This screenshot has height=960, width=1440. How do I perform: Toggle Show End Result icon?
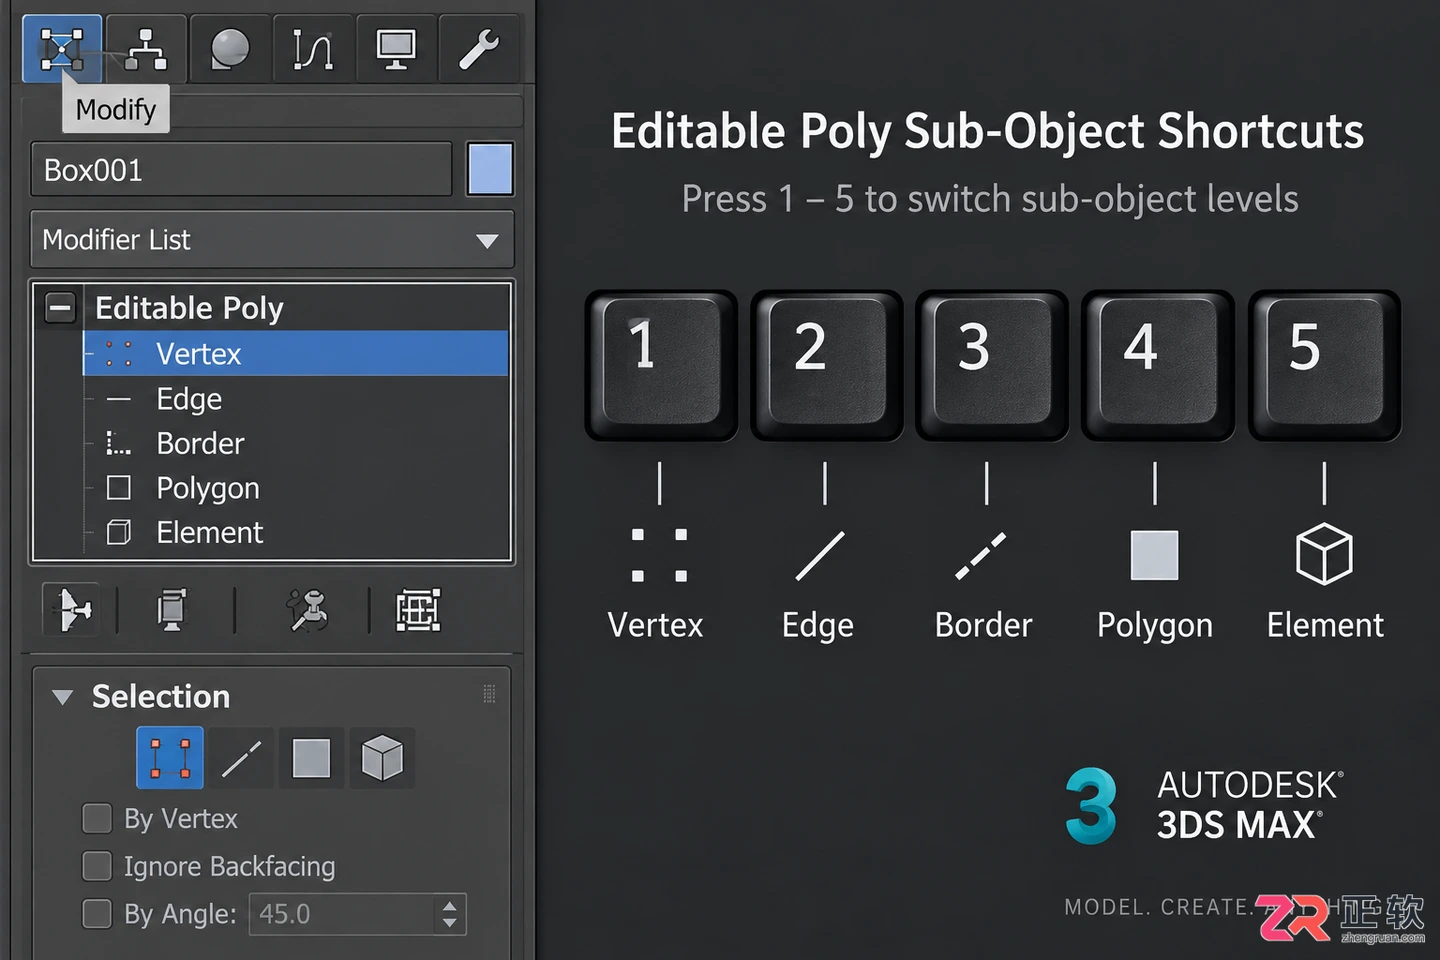[x=172, y=609]
